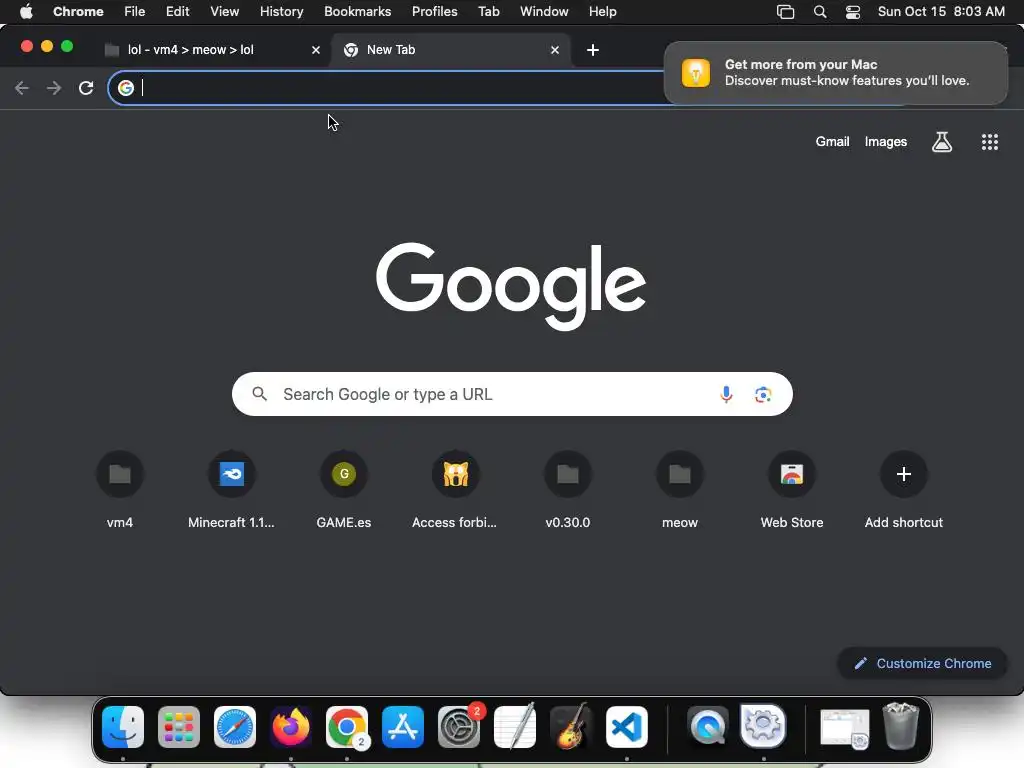Launch Safari from the Dock
Image resolution: width=1024 pixels, height=768 pixels.
pos(235,727)
